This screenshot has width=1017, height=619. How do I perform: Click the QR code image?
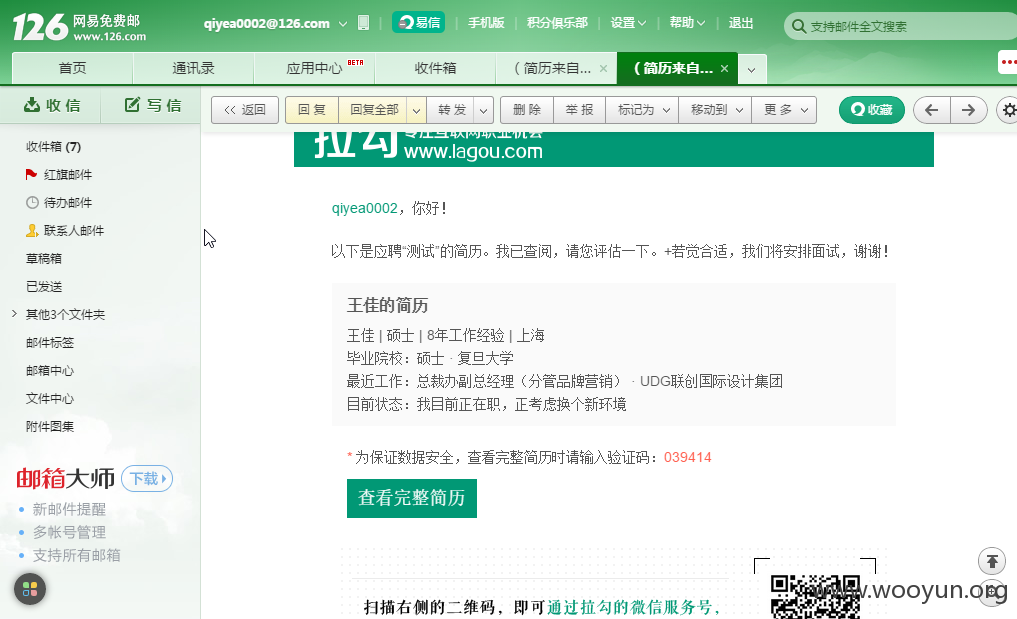(x=815, y=597)
